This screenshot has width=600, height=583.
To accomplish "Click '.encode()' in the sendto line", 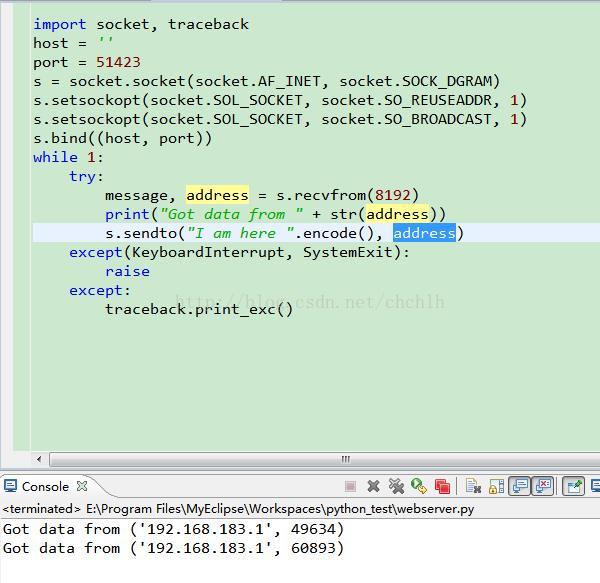I will click(334, 233).
